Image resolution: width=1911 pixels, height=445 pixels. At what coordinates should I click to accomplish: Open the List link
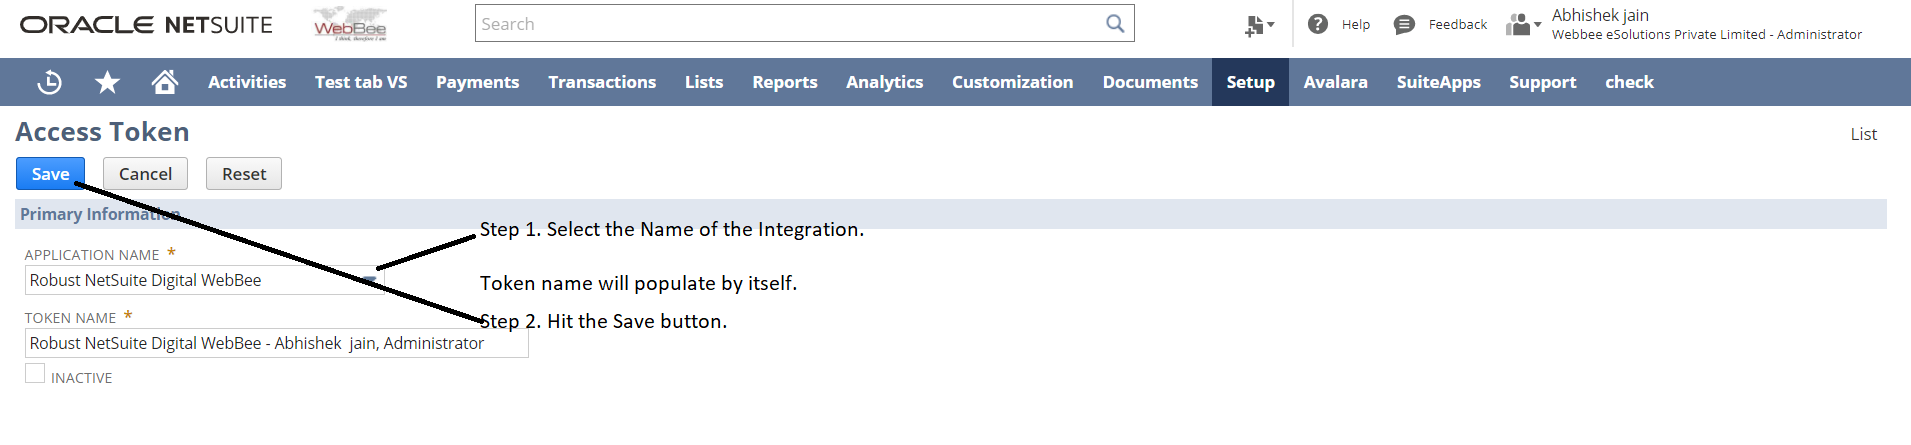(x=1863, y=134)
